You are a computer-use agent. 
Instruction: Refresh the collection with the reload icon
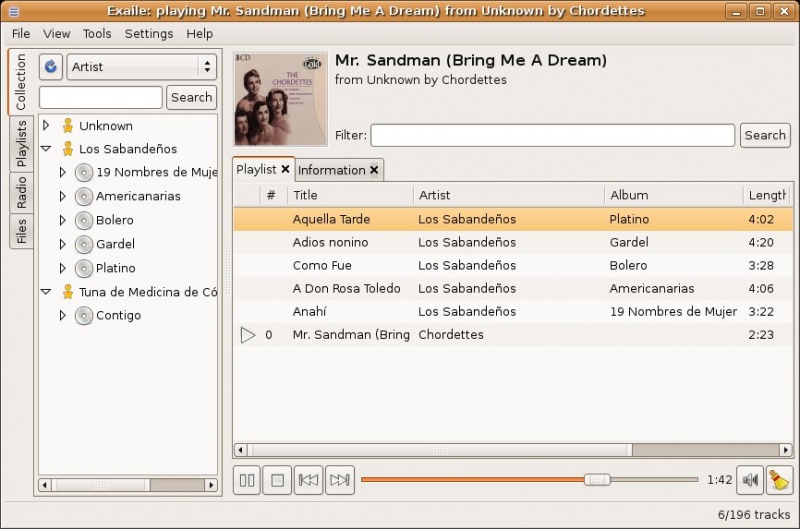point(51,67)
